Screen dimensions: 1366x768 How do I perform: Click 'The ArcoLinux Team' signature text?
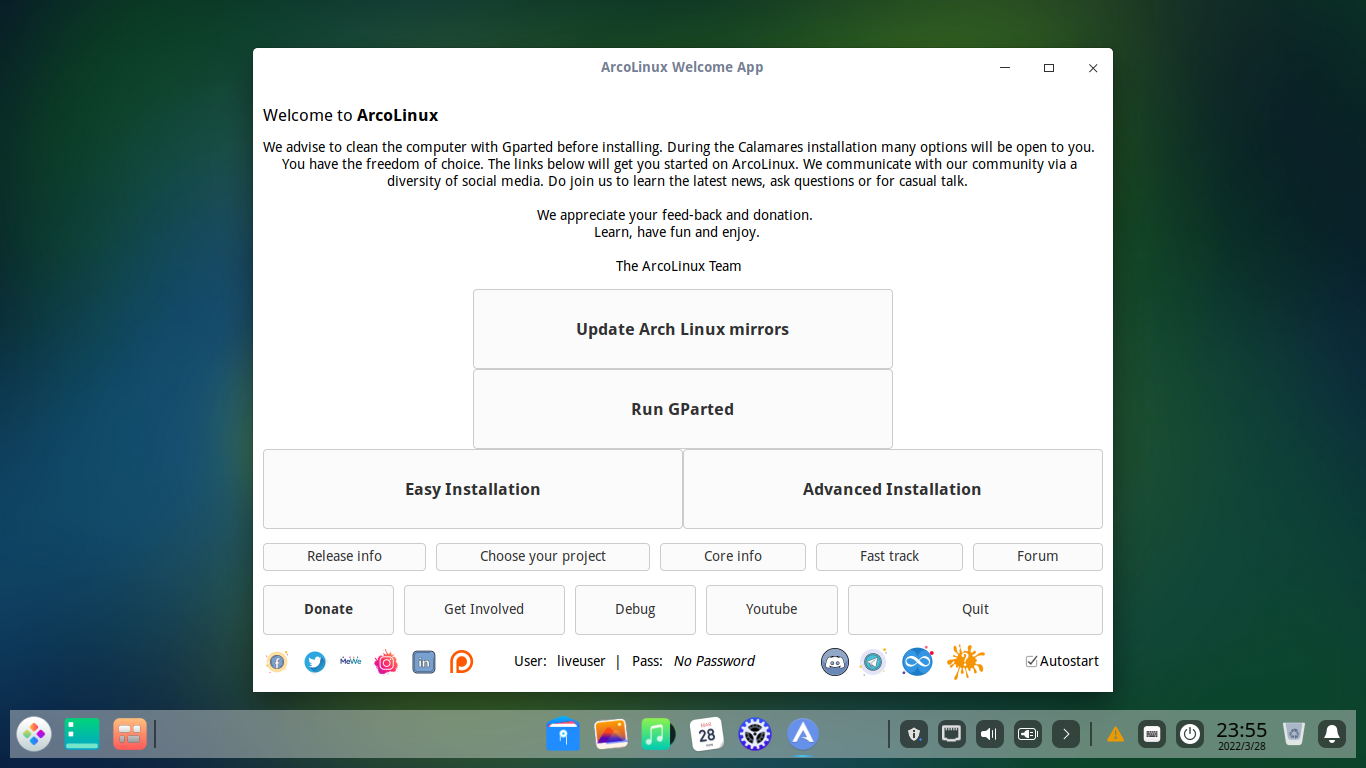click(679, 266)
